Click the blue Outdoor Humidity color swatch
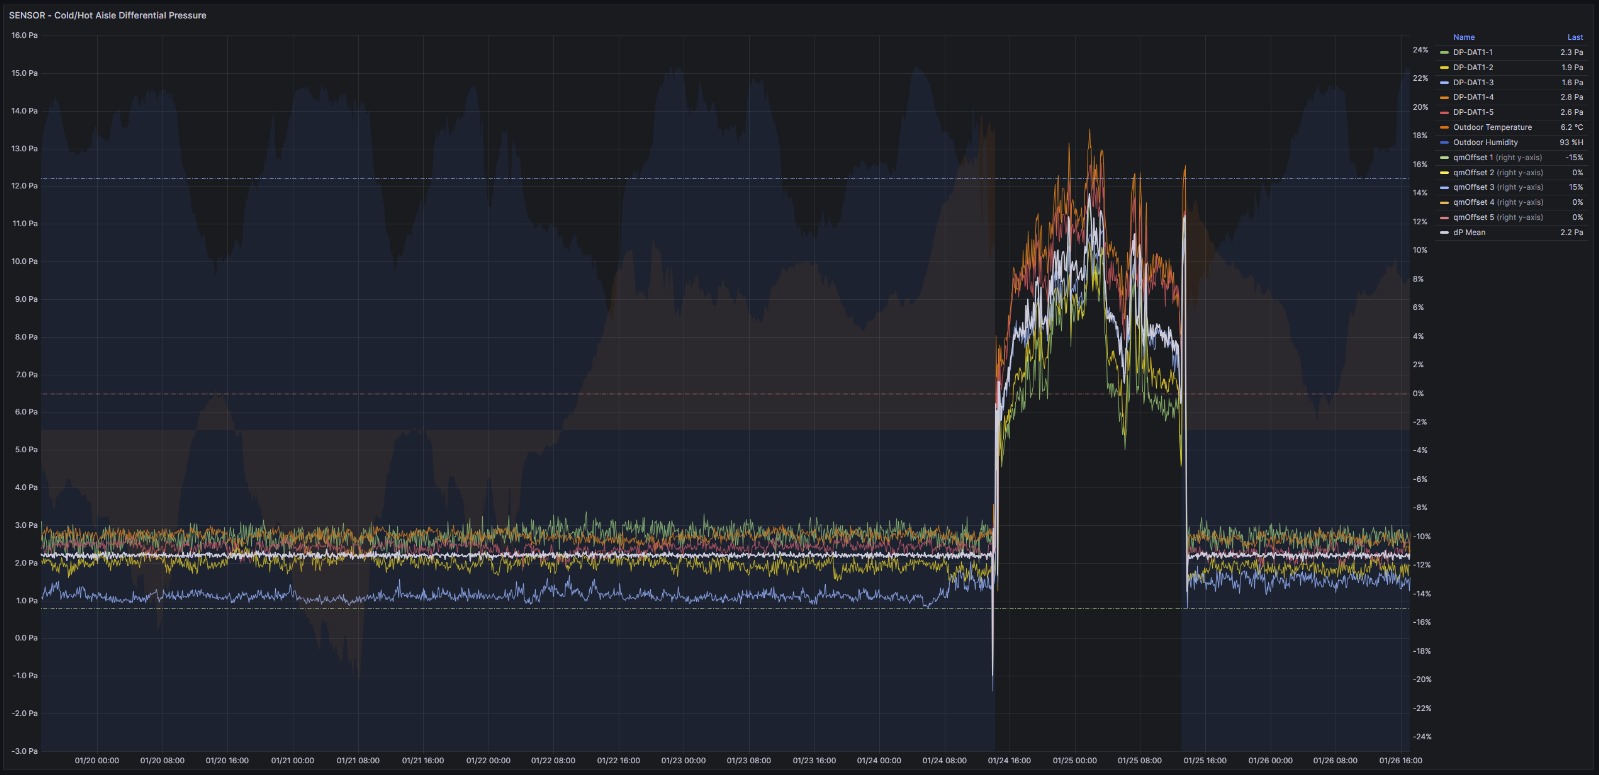 click(1444, 142)
